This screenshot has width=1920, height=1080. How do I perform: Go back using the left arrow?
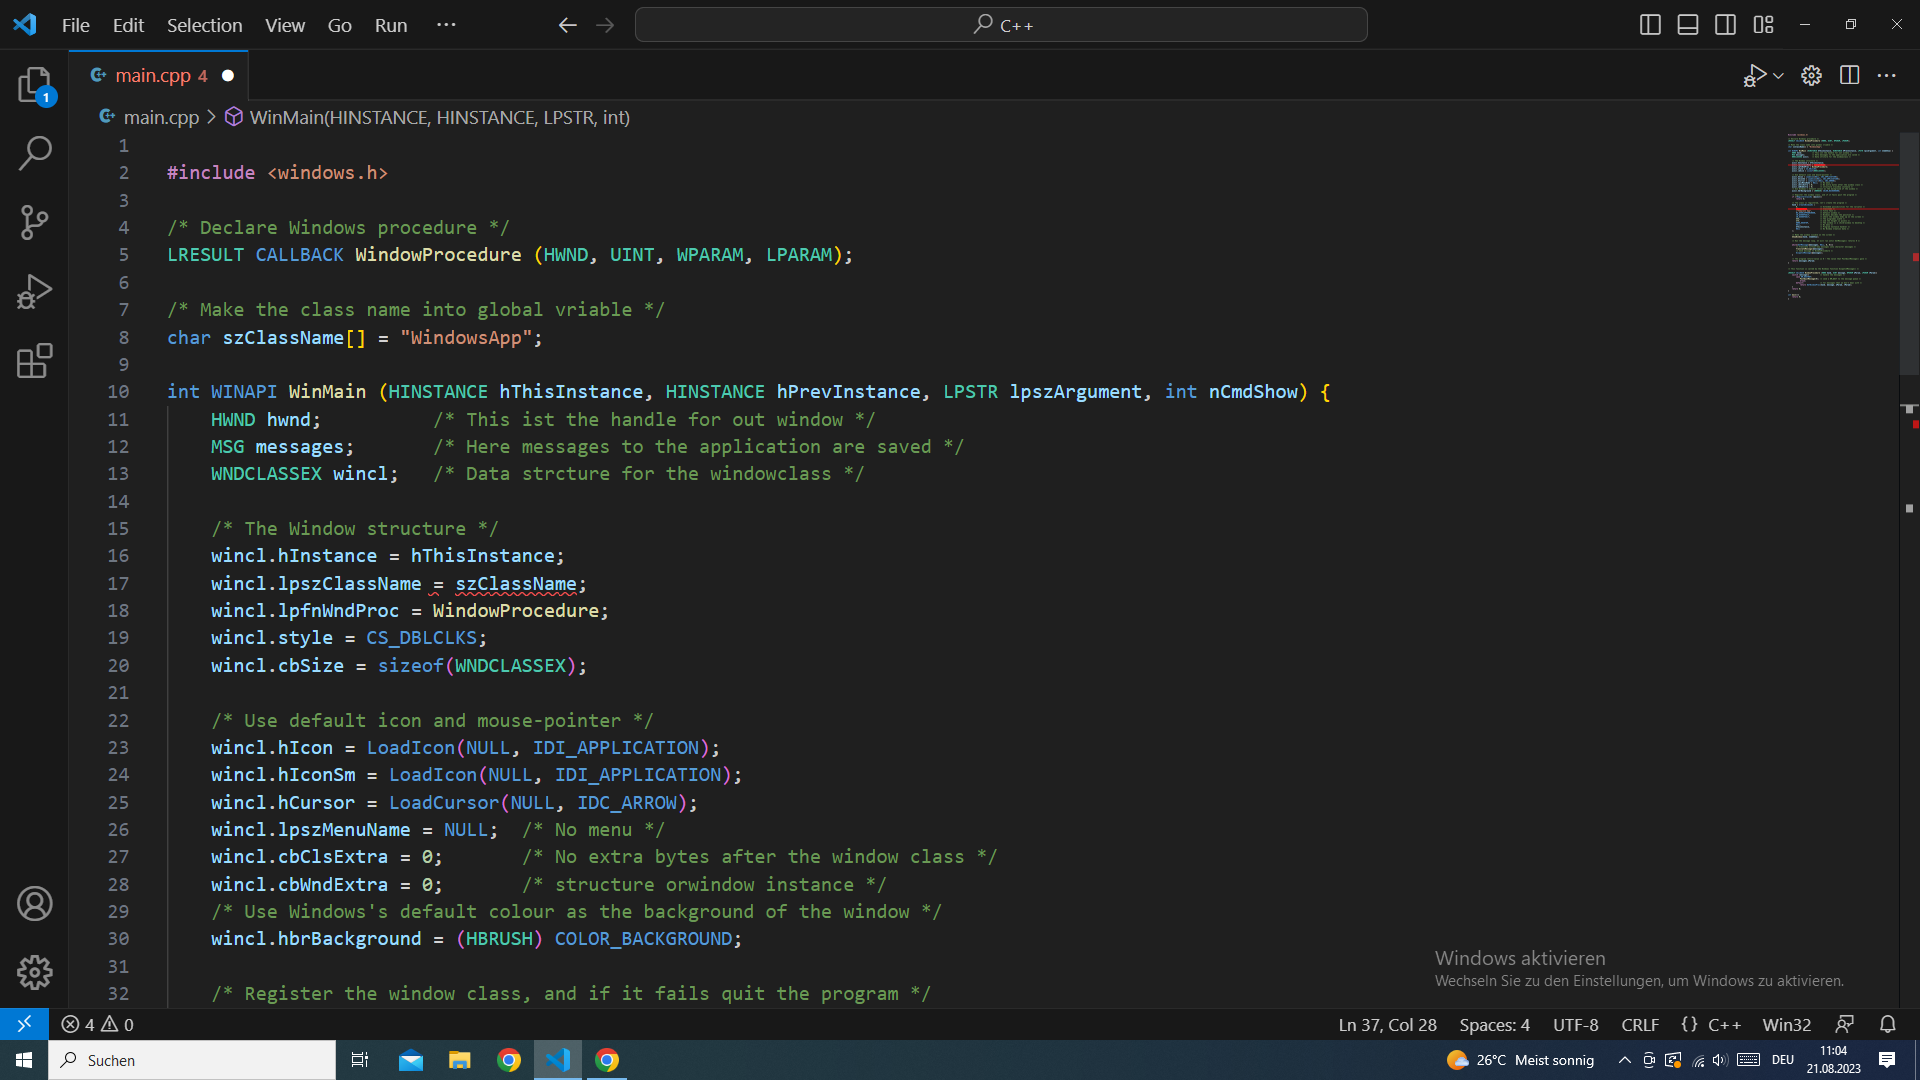click(x=567, y=25)
